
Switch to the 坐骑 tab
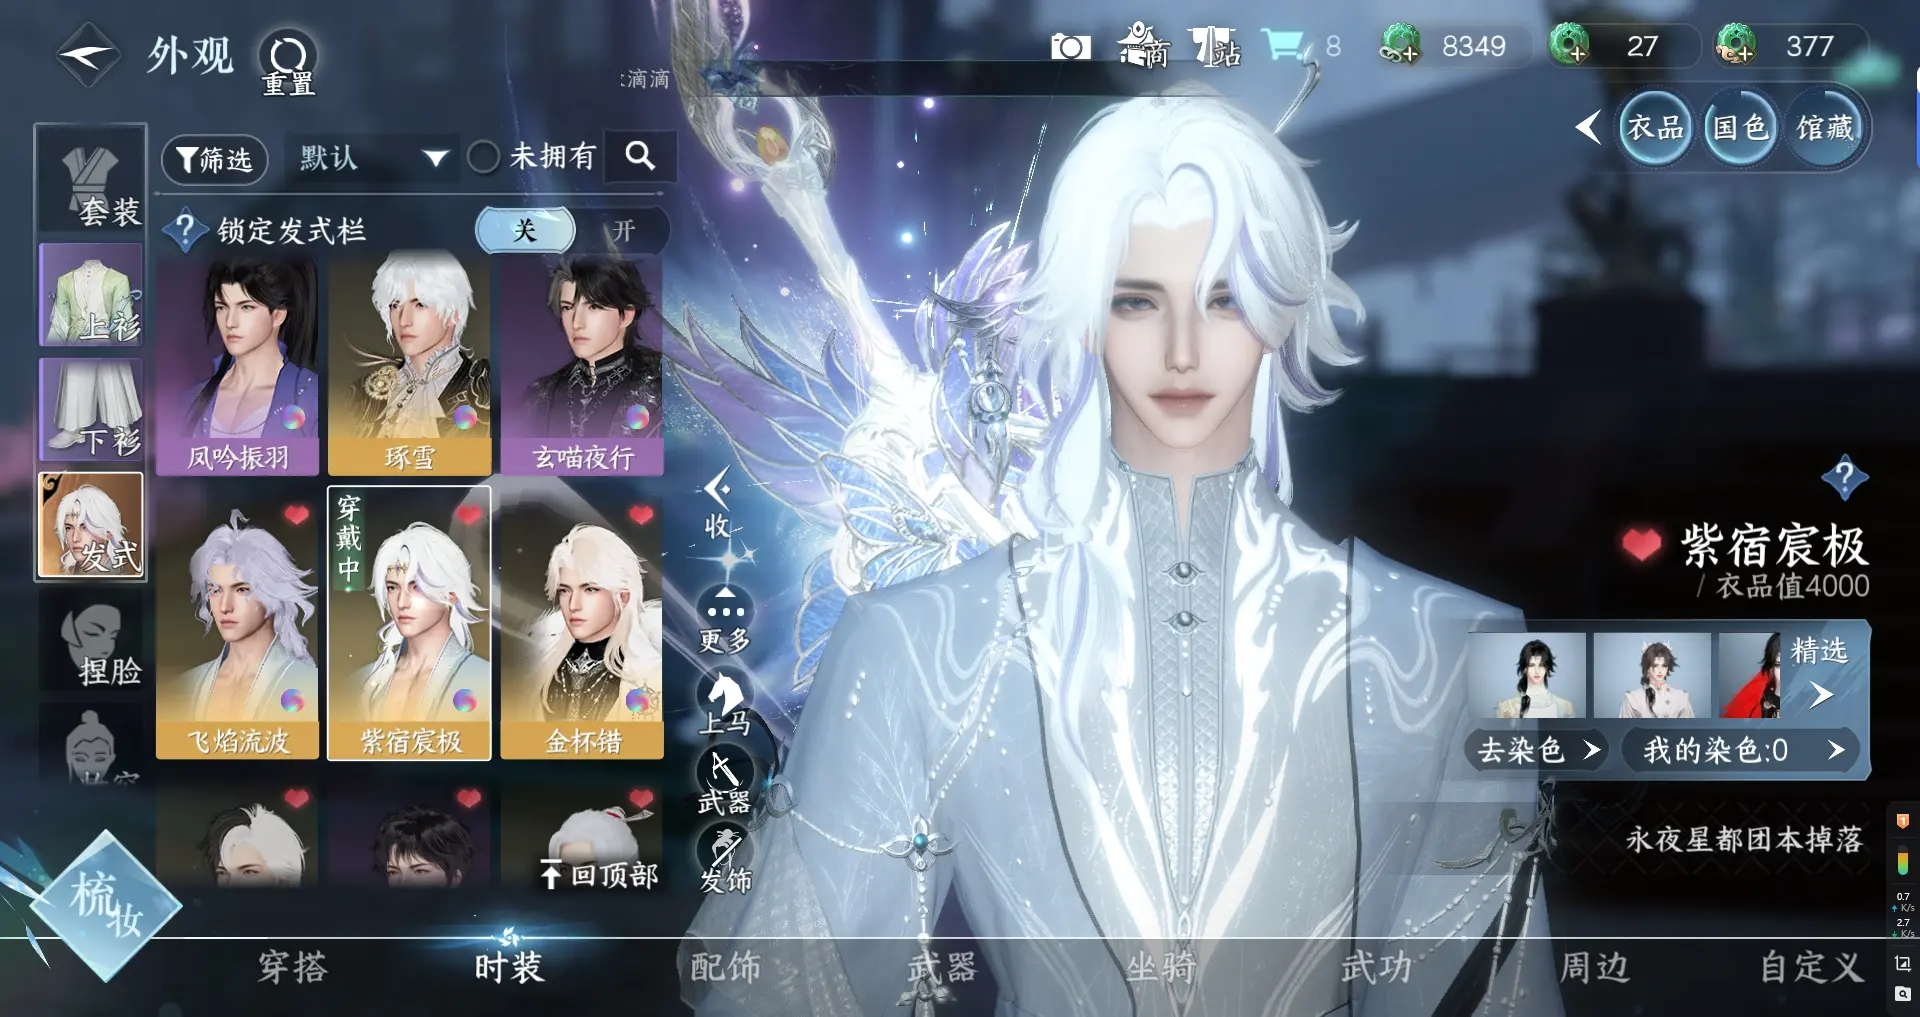(1160, 967)
